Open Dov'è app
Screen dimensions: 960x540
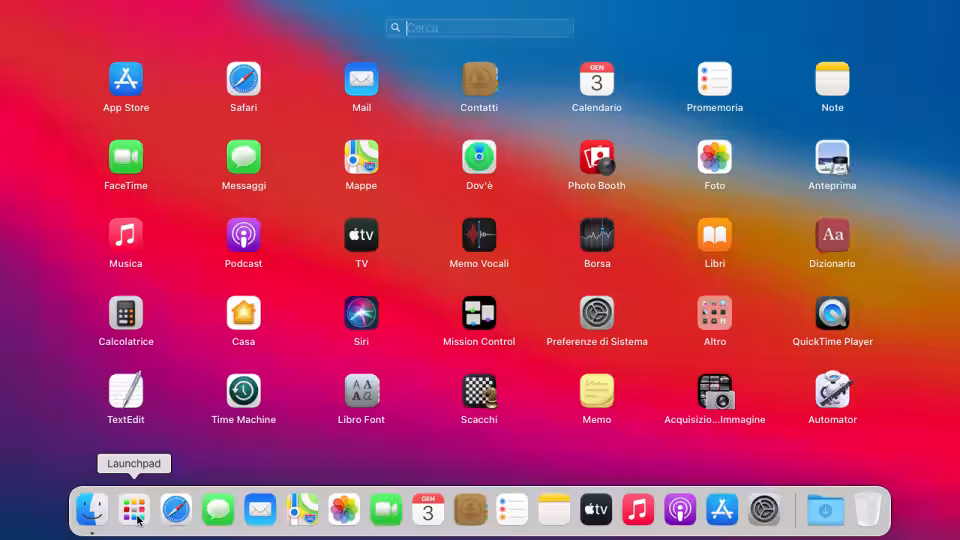(x=479, y=157)
